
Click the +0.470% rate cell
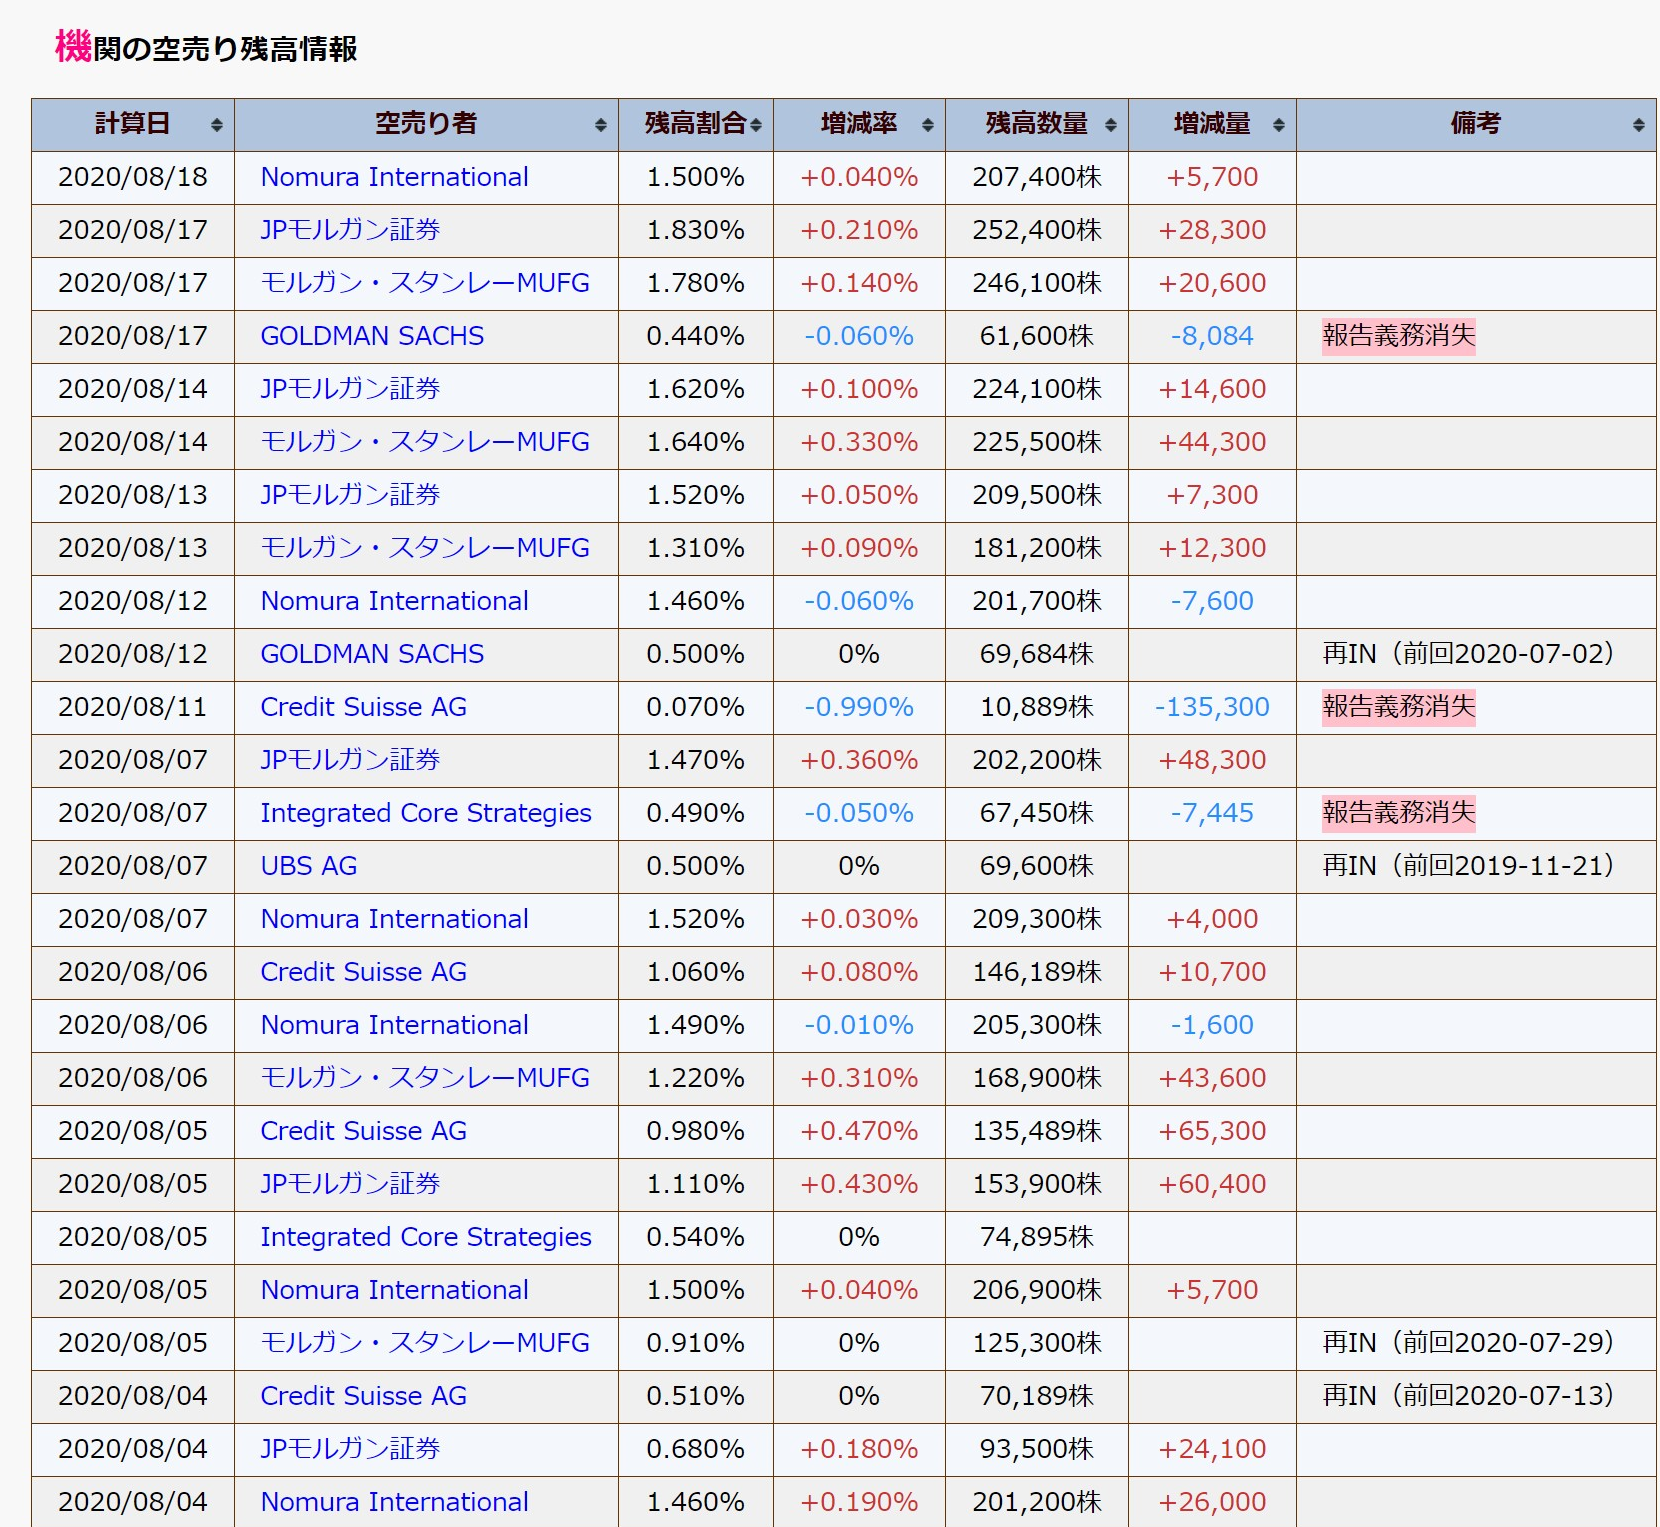pyautogui.click(x=859, y=1131)
